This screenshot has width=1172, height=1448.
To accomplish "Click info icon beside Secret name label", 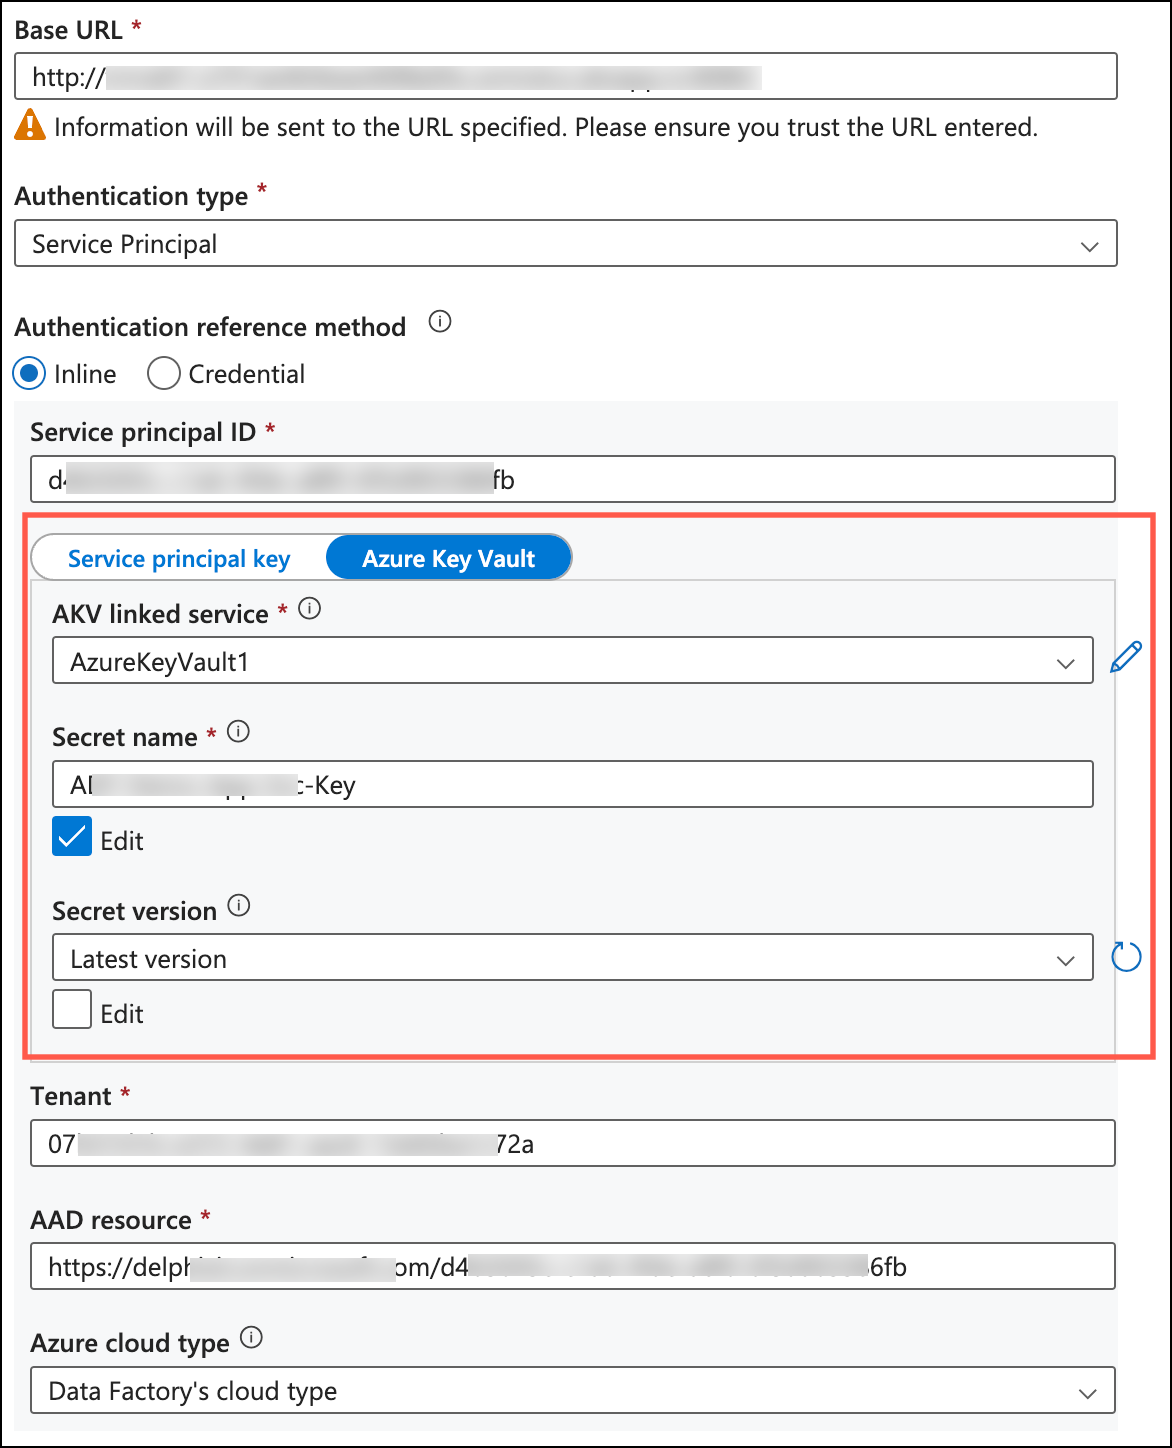I will [x=238, y=732].
